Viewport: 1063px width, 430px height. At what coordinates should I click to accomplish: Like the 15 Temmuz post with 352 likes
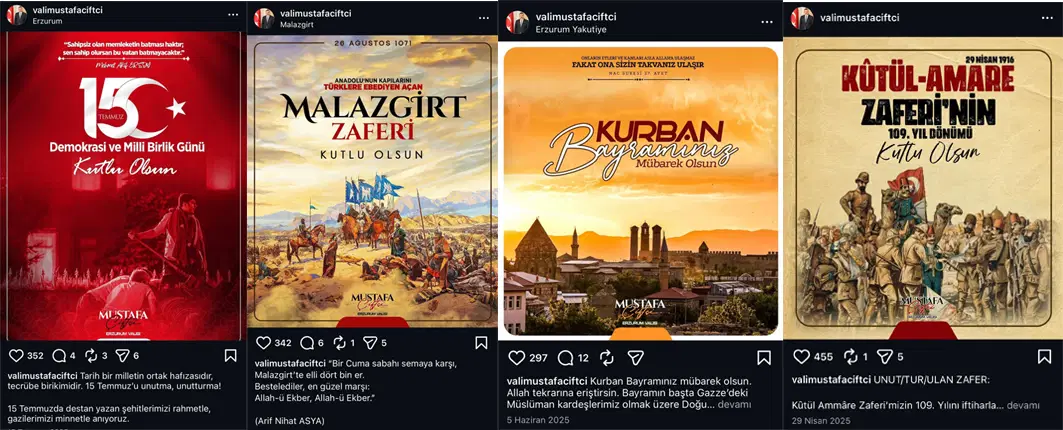tap(16, 355)
